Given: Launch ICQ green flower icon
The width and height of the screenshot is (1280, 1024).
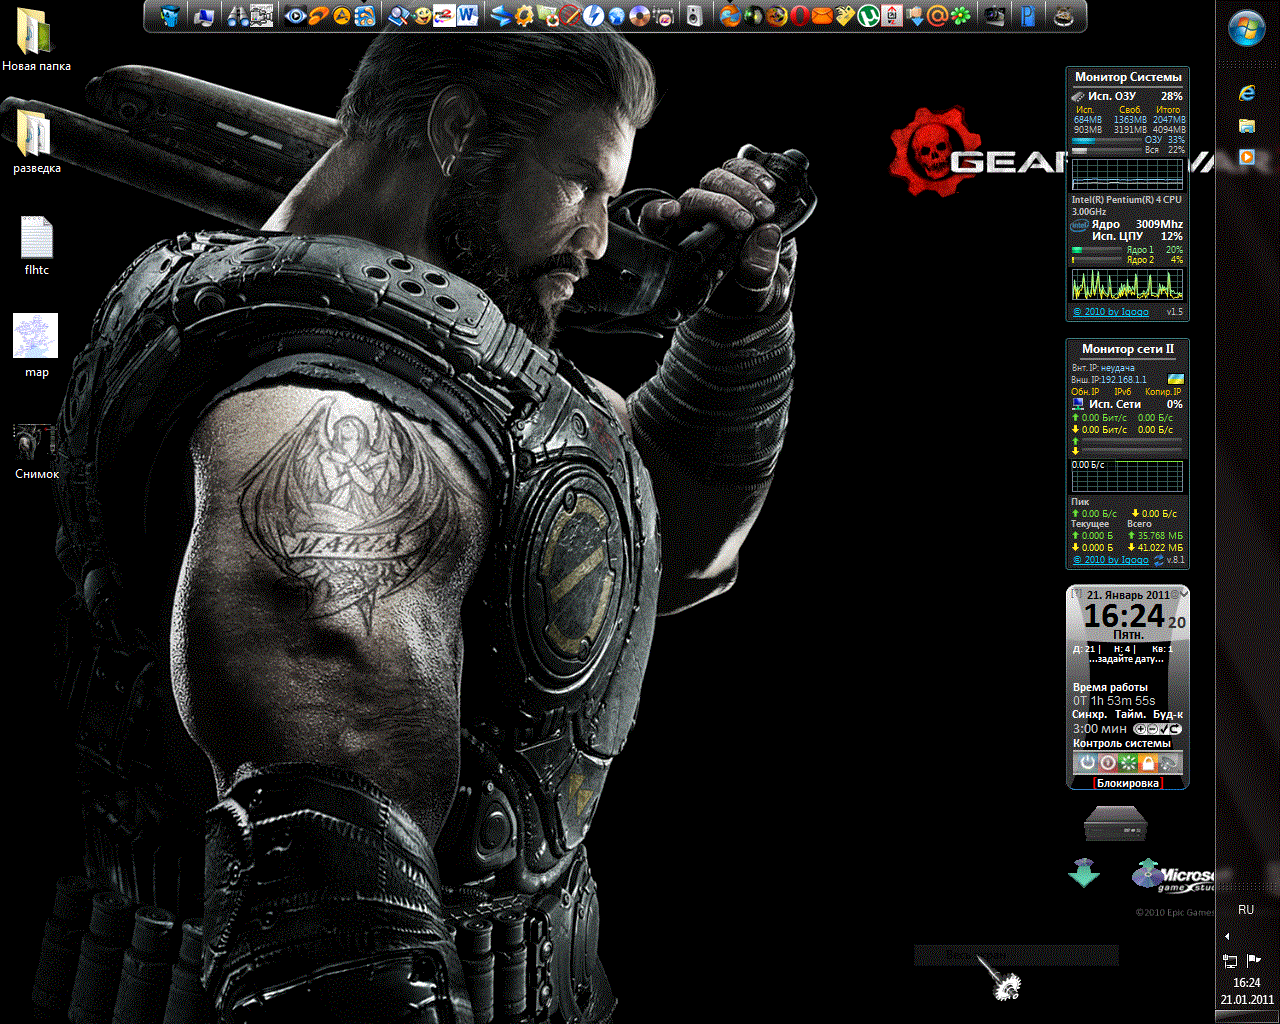Looking at the screenshot, I should pos(961,16).
